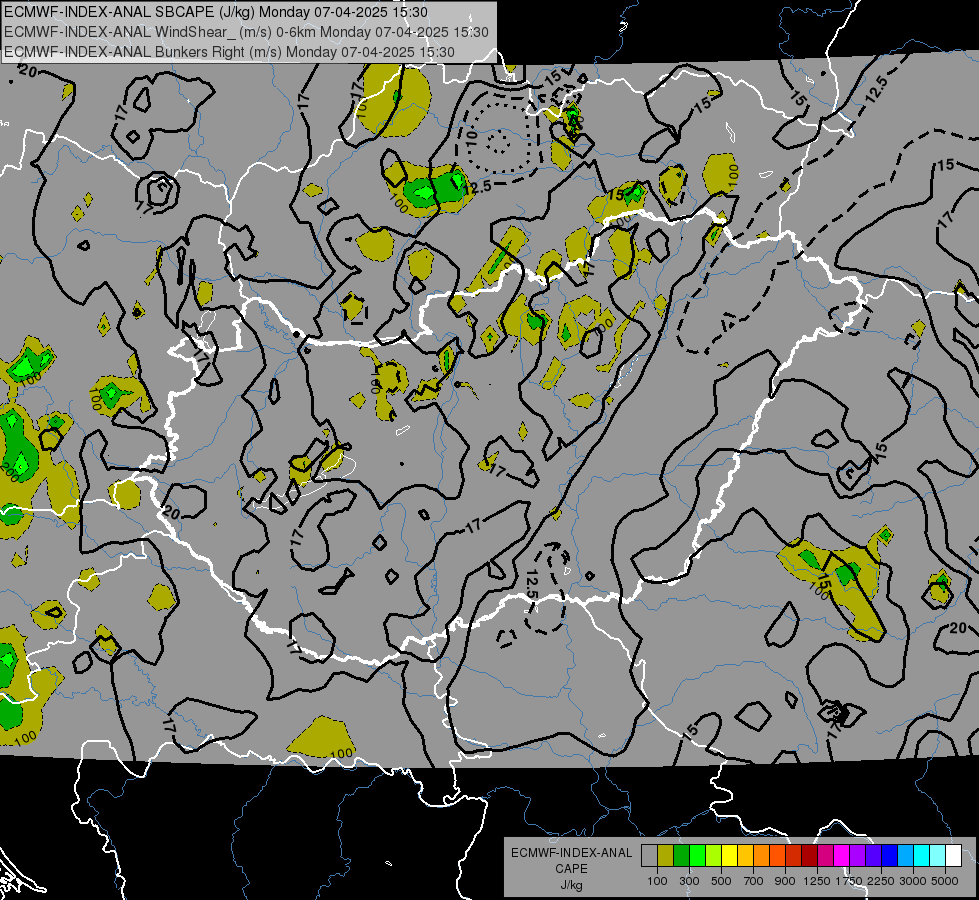This screenshot has width=979, height=900.
Task: Select the bright green CAPE legend swatch
Action: point(697,856)
